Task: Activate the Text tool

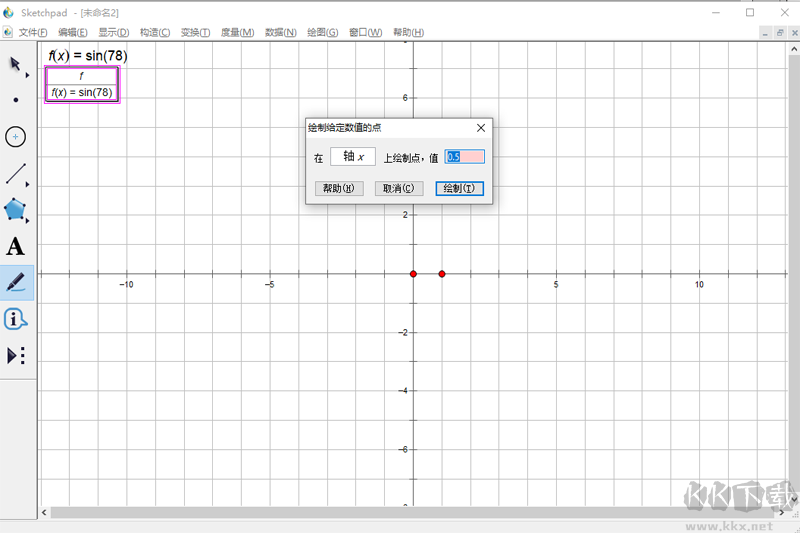Action: point(16,247)
